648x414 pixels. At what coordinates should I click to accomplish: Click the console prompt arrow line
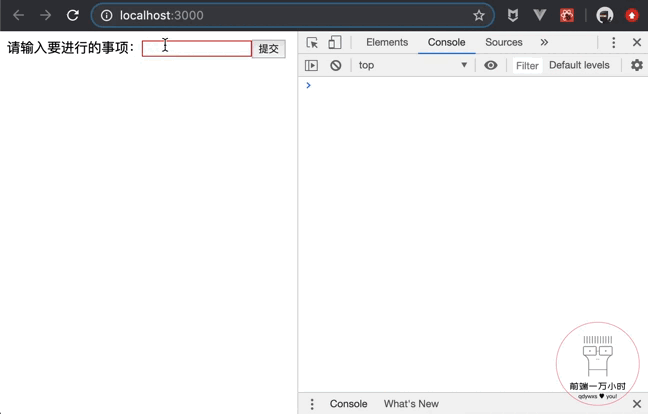point(473,85)
